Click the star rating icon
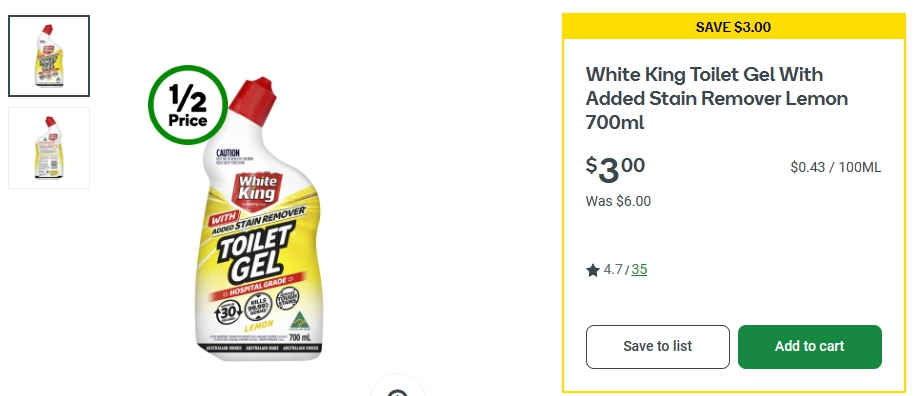923x396 pixels. pyautogui.click(x=593, y=271)
